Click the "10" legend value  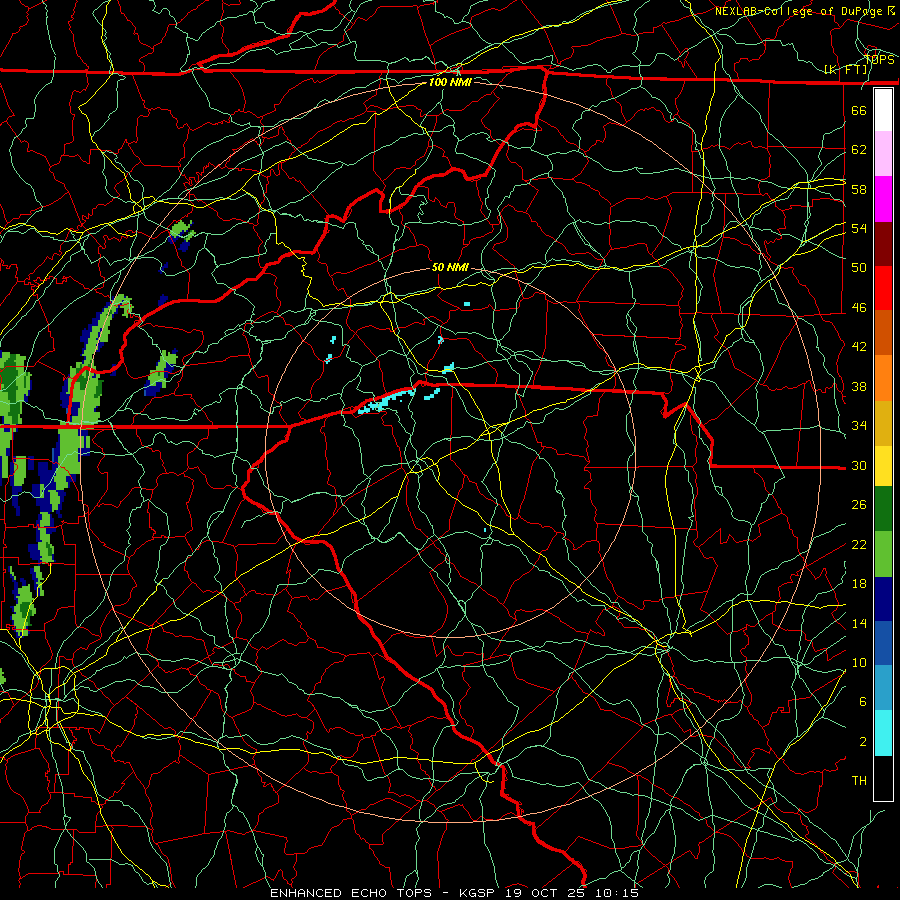pyautogui.click(x=859, y=662)
